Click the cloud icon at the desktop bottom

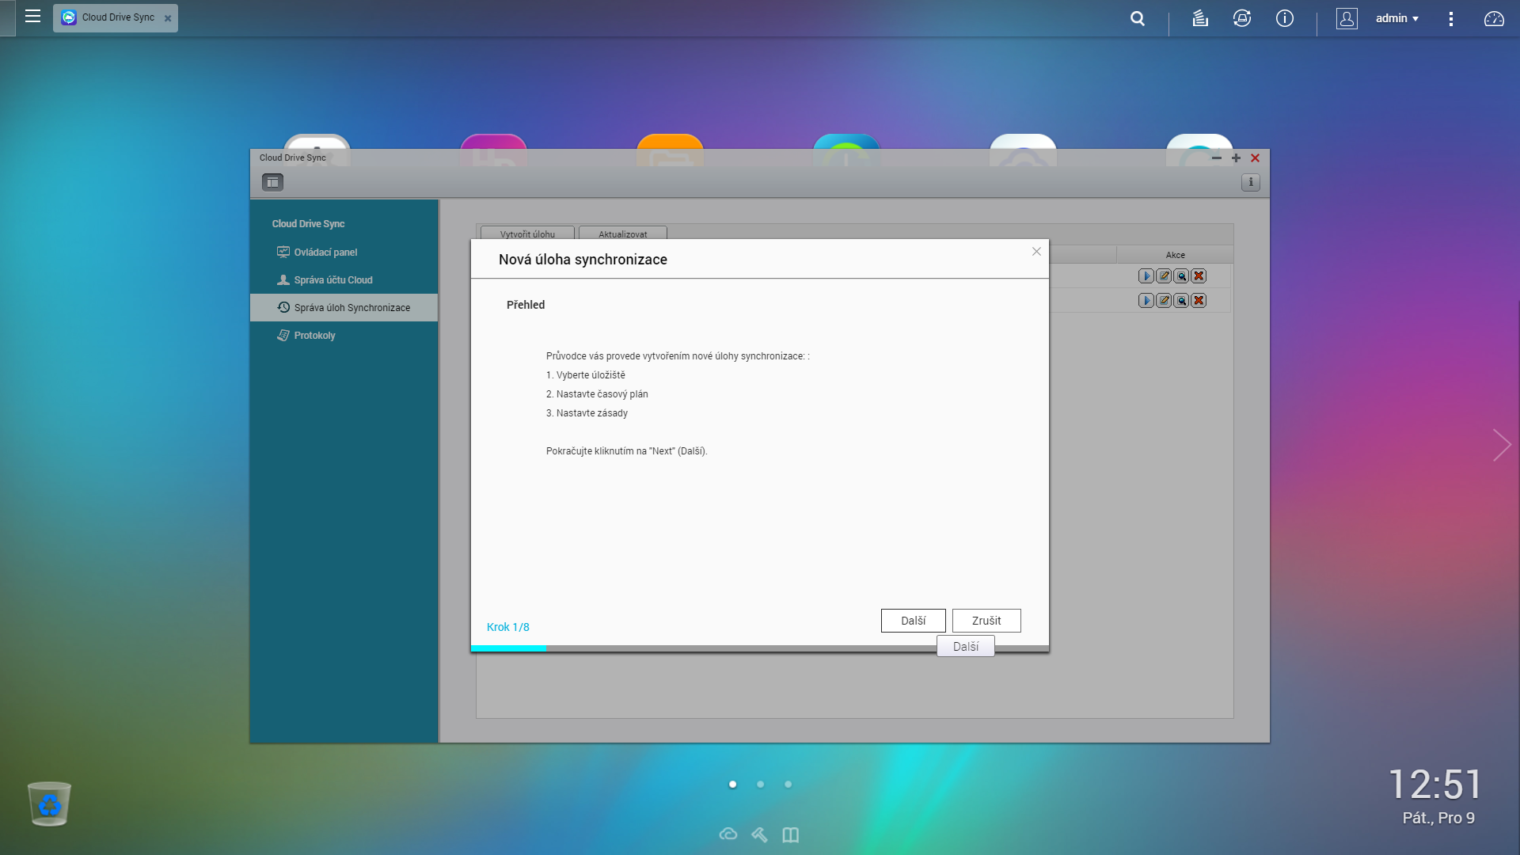coord(728,834)
